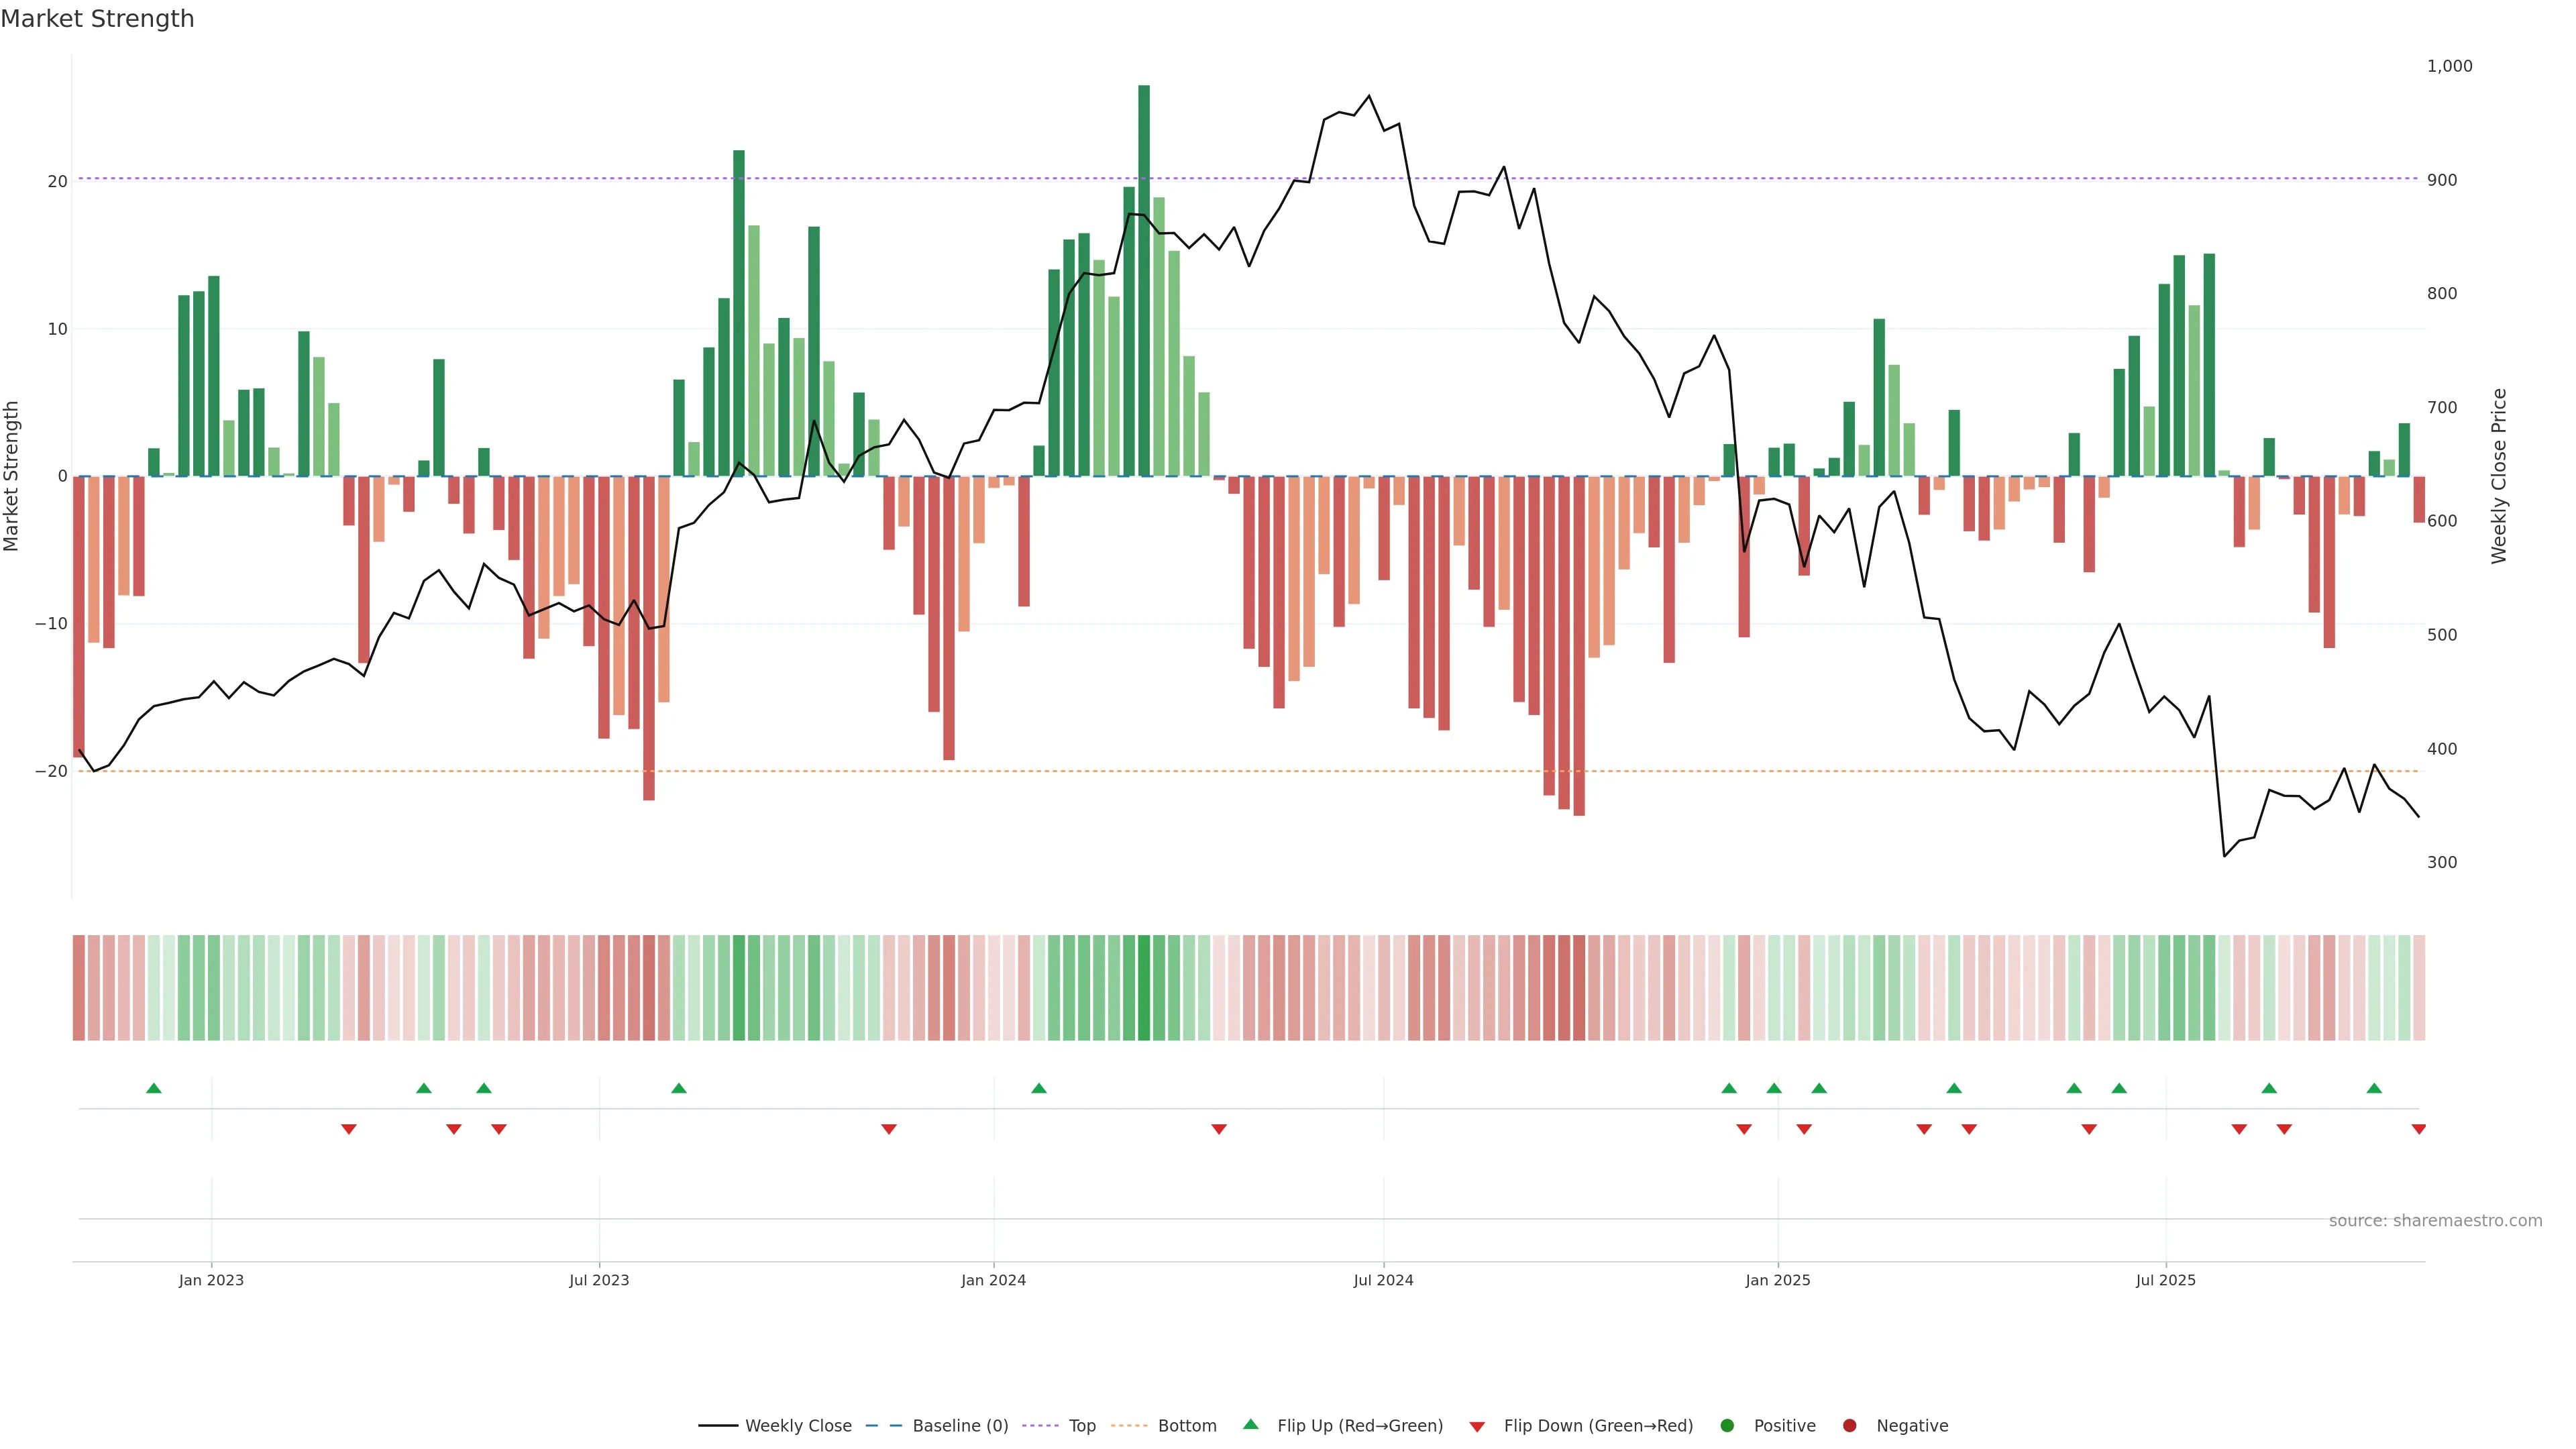Click the darkest green heatmap strip cell
Image resolution: width=2576 pixels, height=1449 pixels.
tap(1144, 987)
